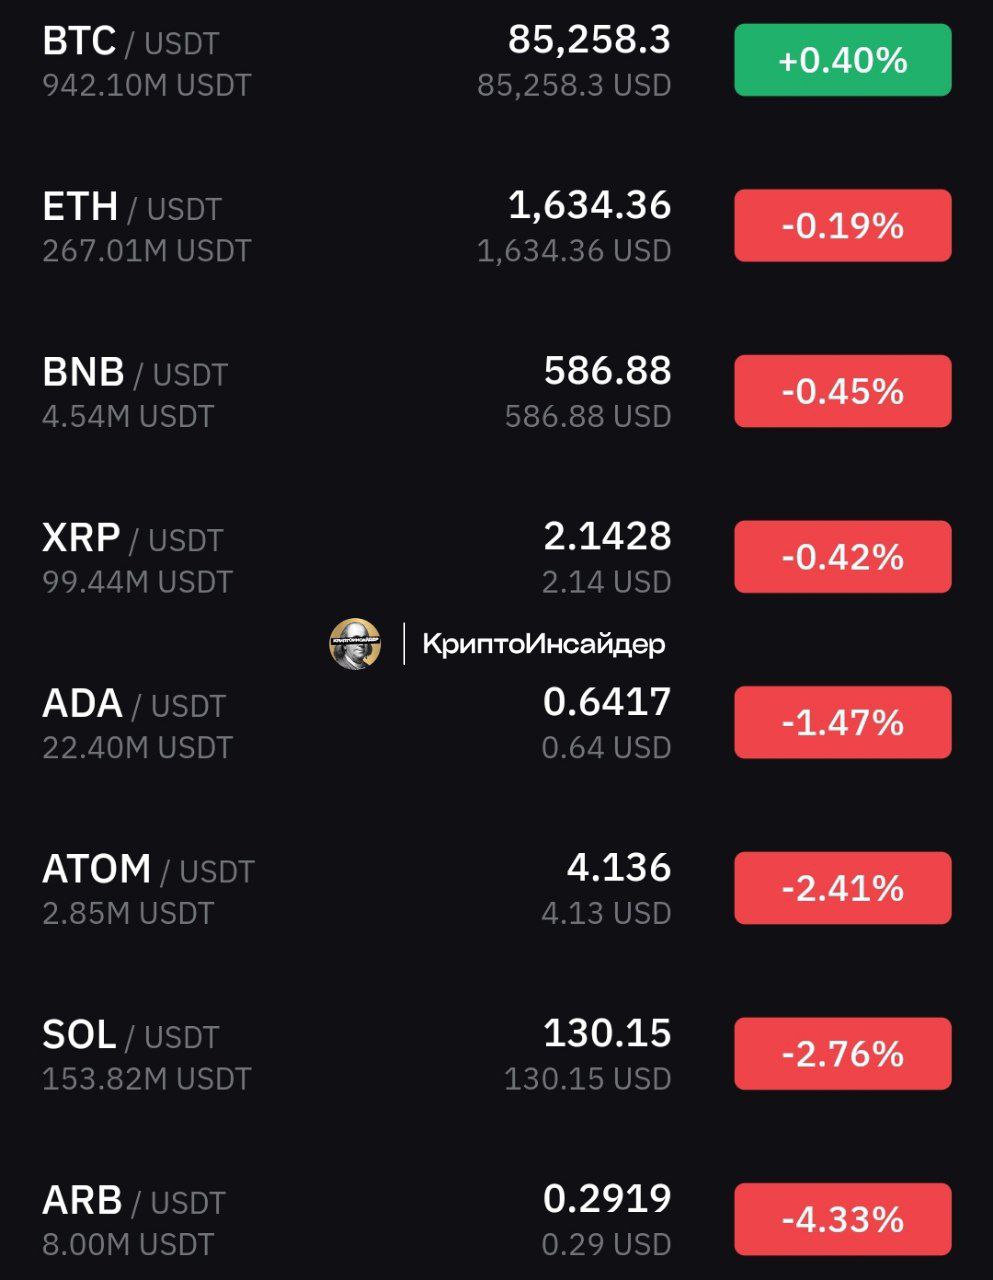Tap the XRP -0.42% change badge
Screen dimensions: 993x1280
[x=842, y=557]
